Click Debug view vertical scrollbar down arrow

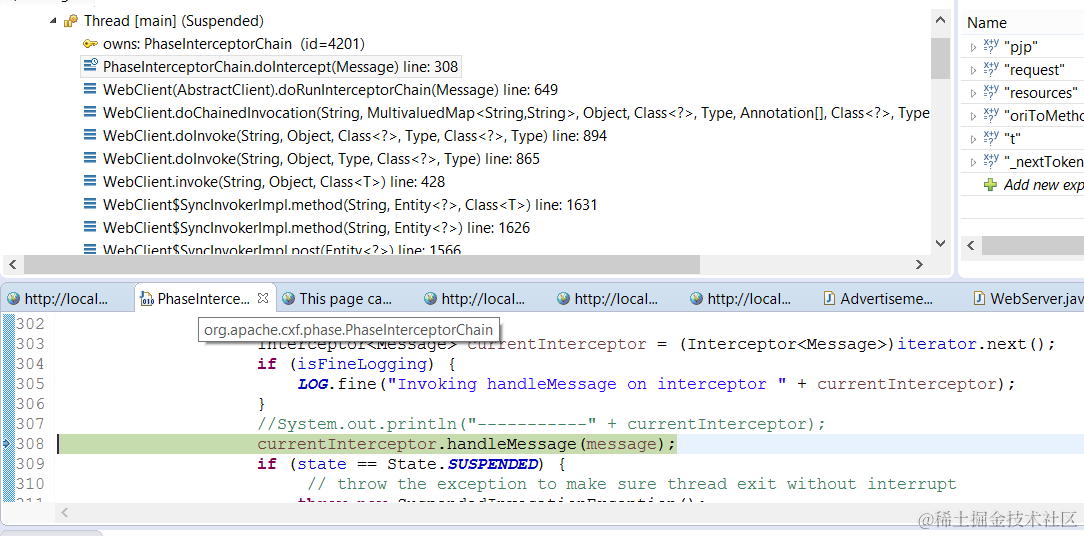(940, 243)
